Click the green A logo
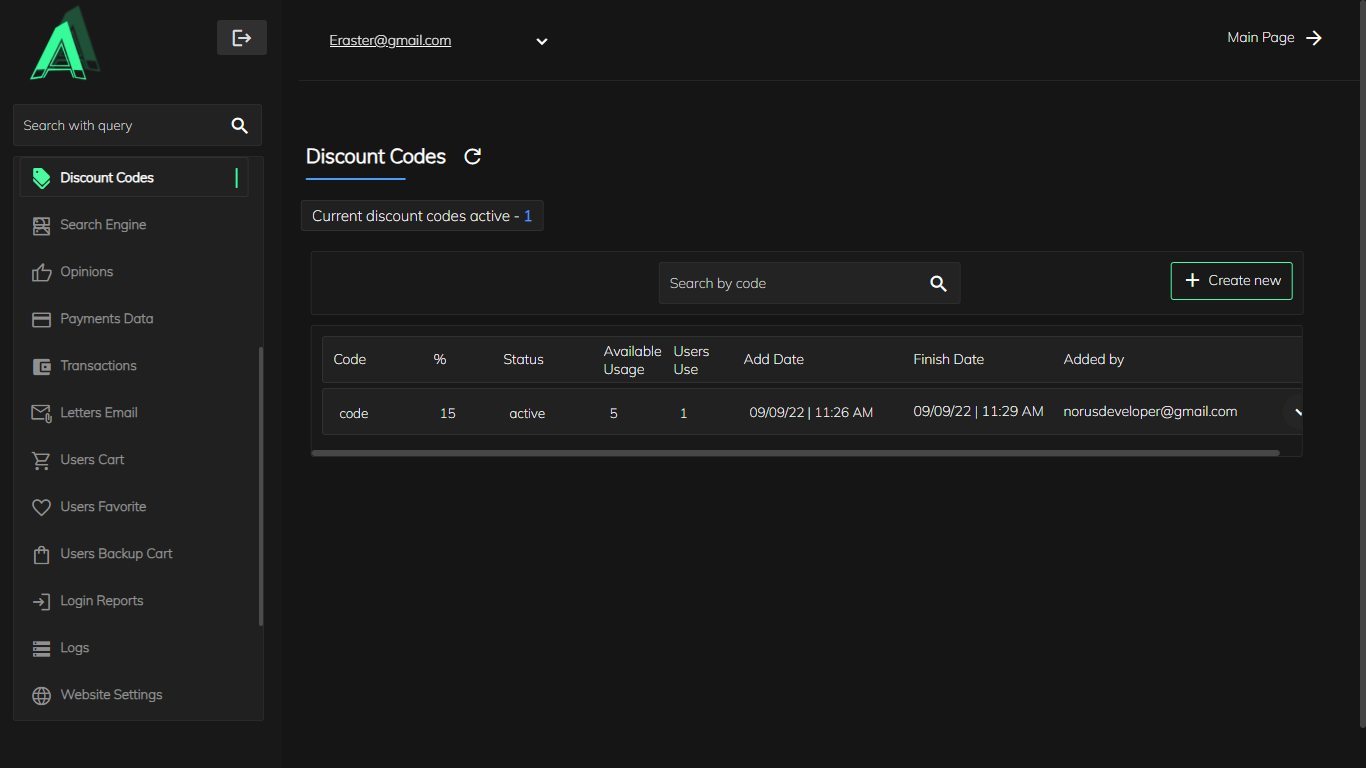 coord(65,45)
